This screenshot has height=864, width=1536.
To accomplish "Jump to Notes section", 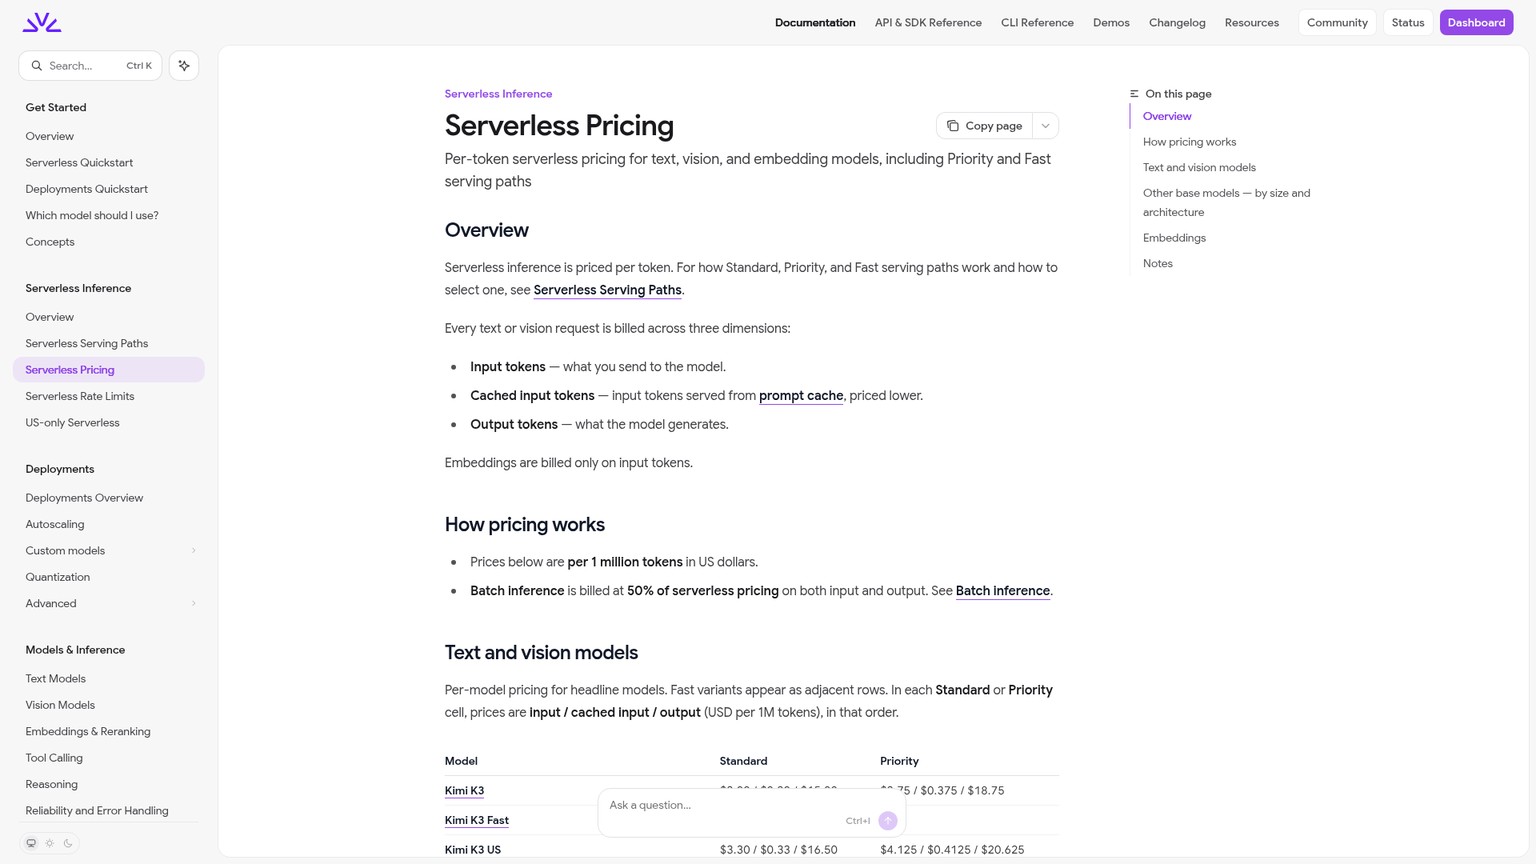I will (x=1158, y=264).
